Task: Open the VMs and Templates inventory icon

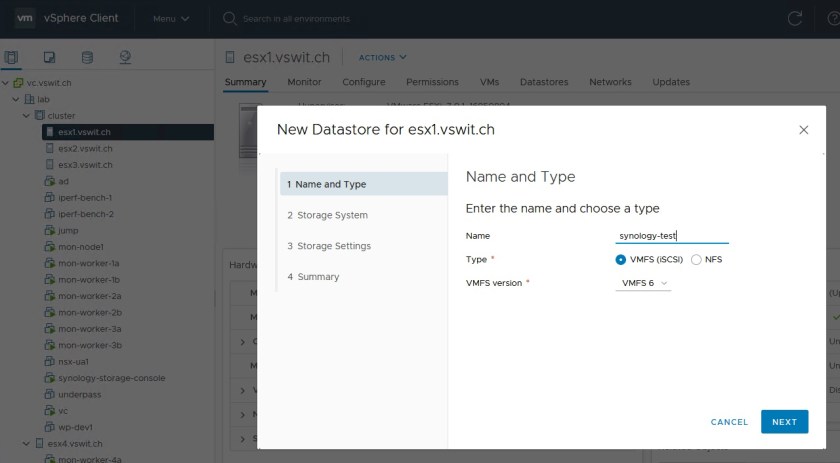Action: coord(49,57)
